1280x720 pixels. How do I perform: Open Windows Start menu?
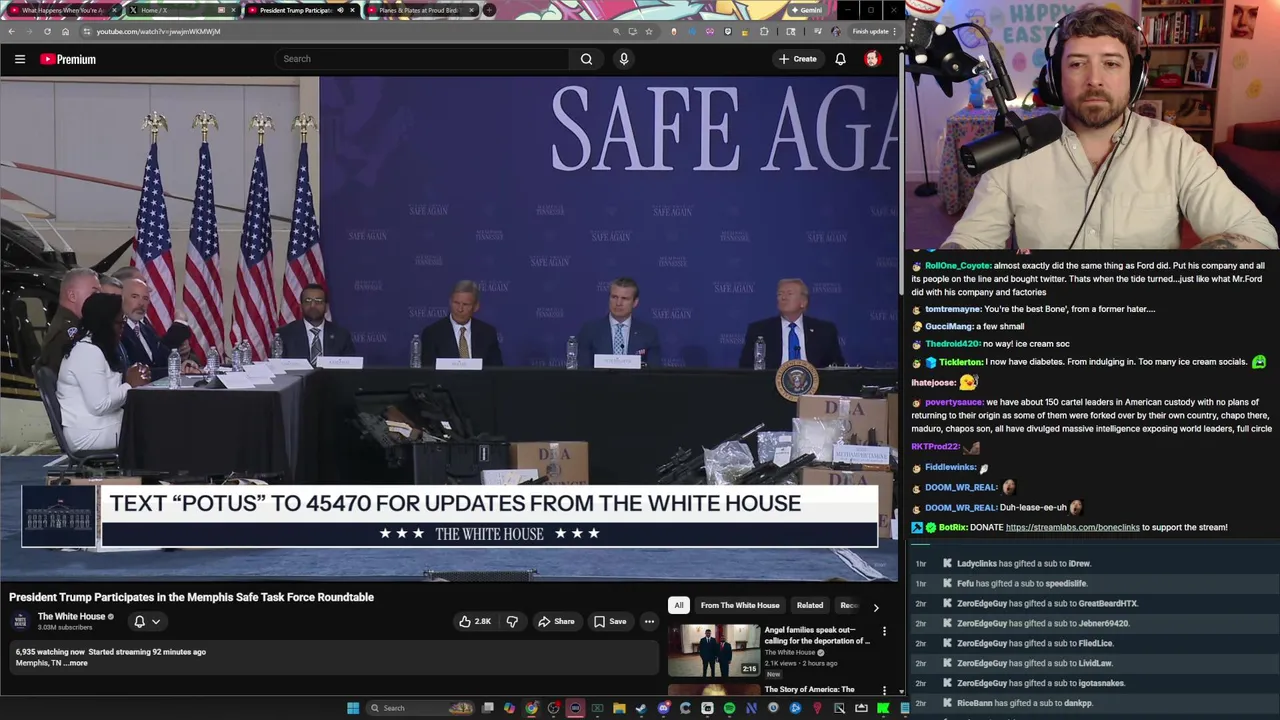coord(353,708)
